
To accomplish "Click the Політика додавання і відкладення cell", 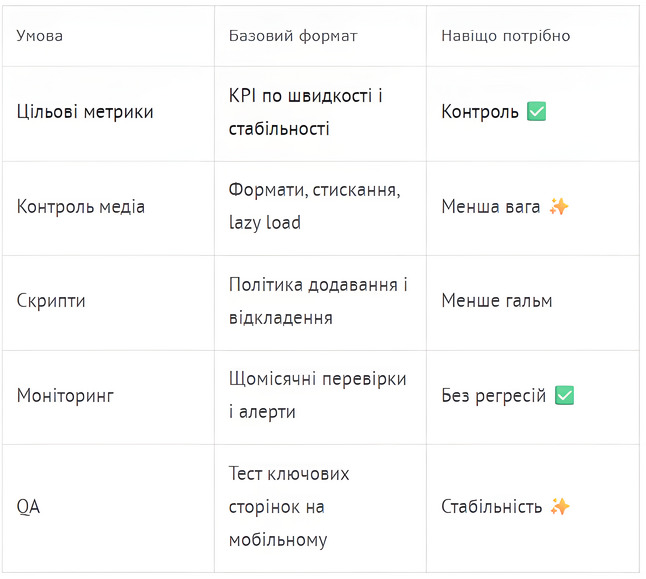I will click(x=317, y=301).
